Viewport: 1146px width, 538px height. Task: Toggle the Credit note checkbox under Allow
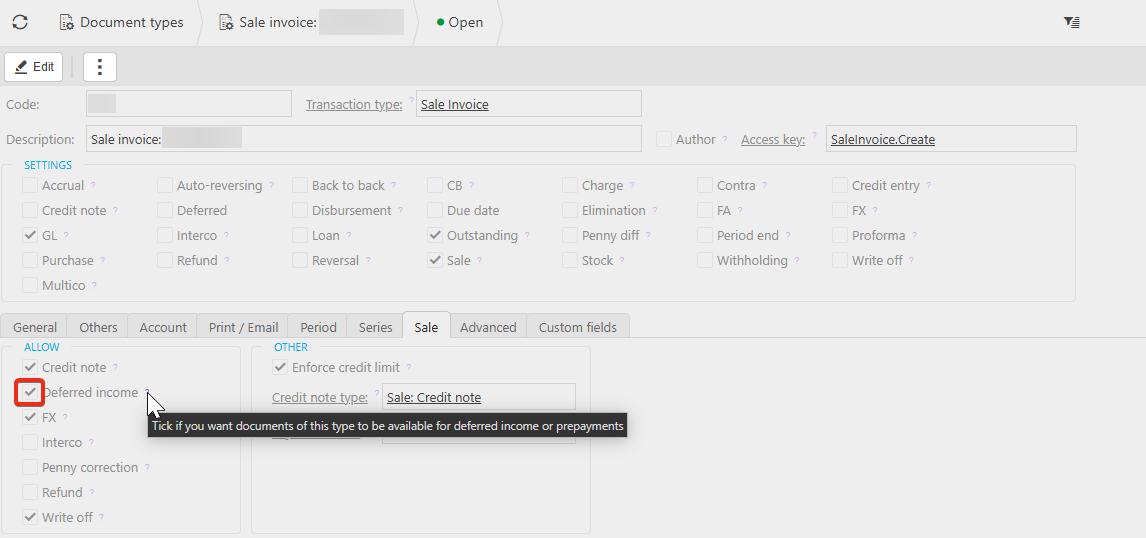point(30,368)
